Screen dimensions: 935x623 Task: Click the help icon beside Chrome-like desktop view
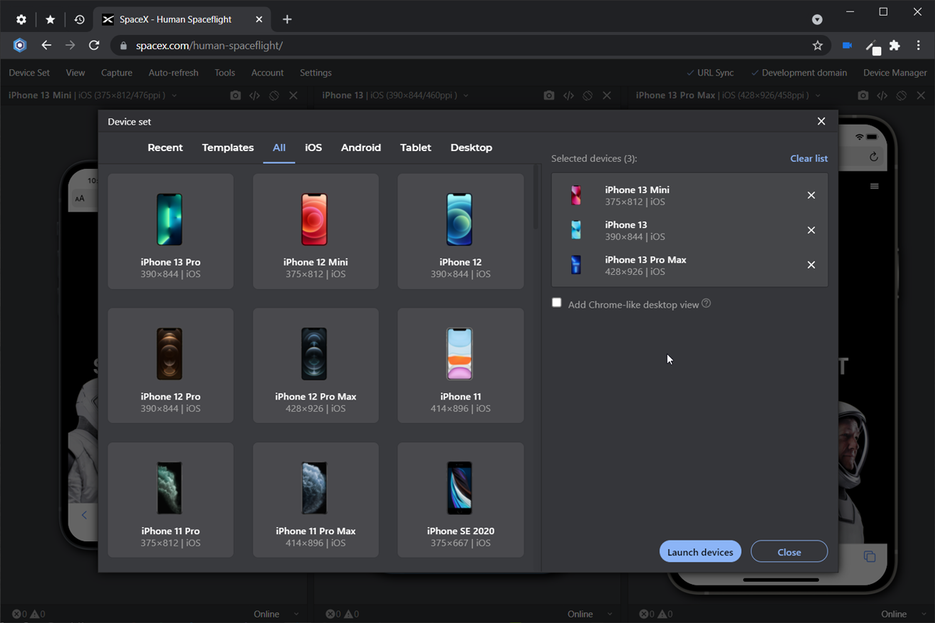(x=706, y=303)
